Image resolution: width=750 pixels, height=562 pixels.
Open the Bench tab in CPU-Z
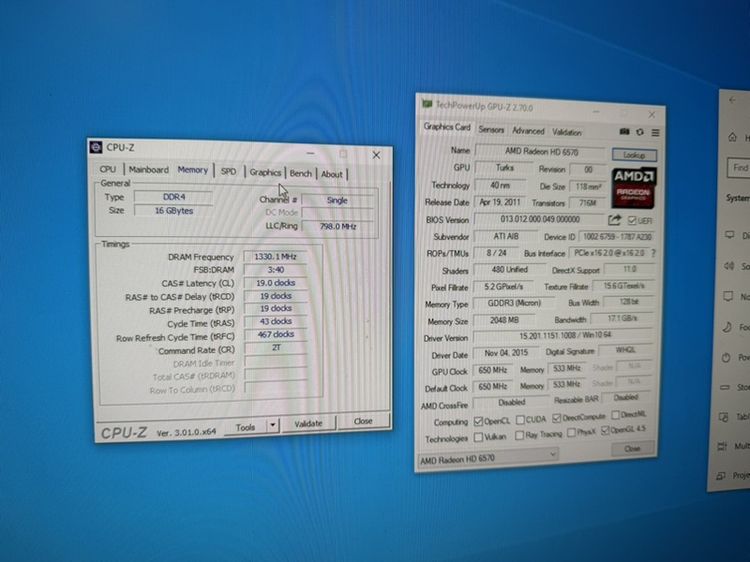pos(300,174)
